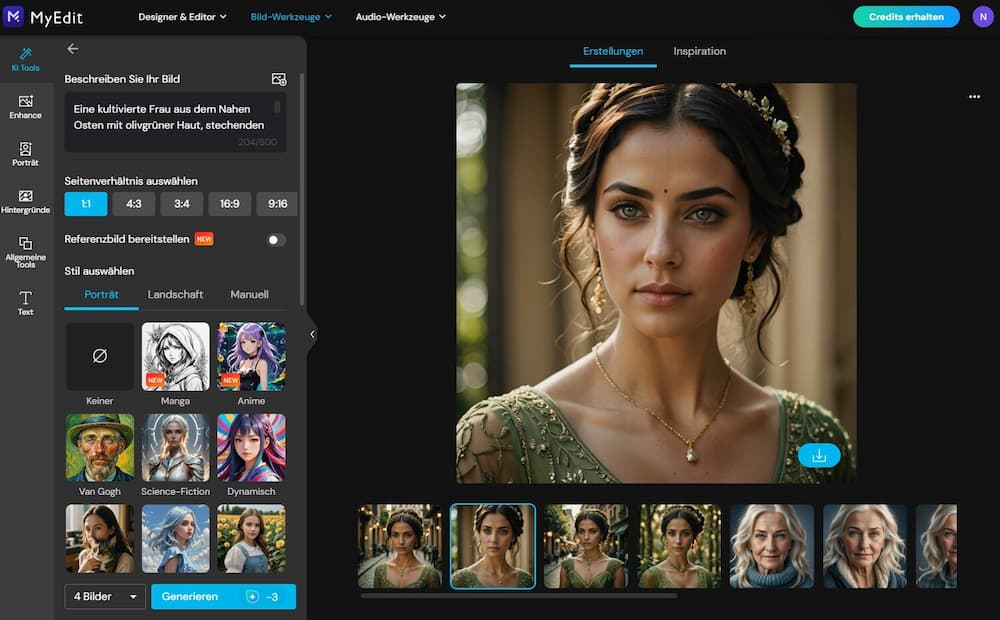Choose the Dynamisch style thumbnail

pyautogui.click(x=251, y=448)
